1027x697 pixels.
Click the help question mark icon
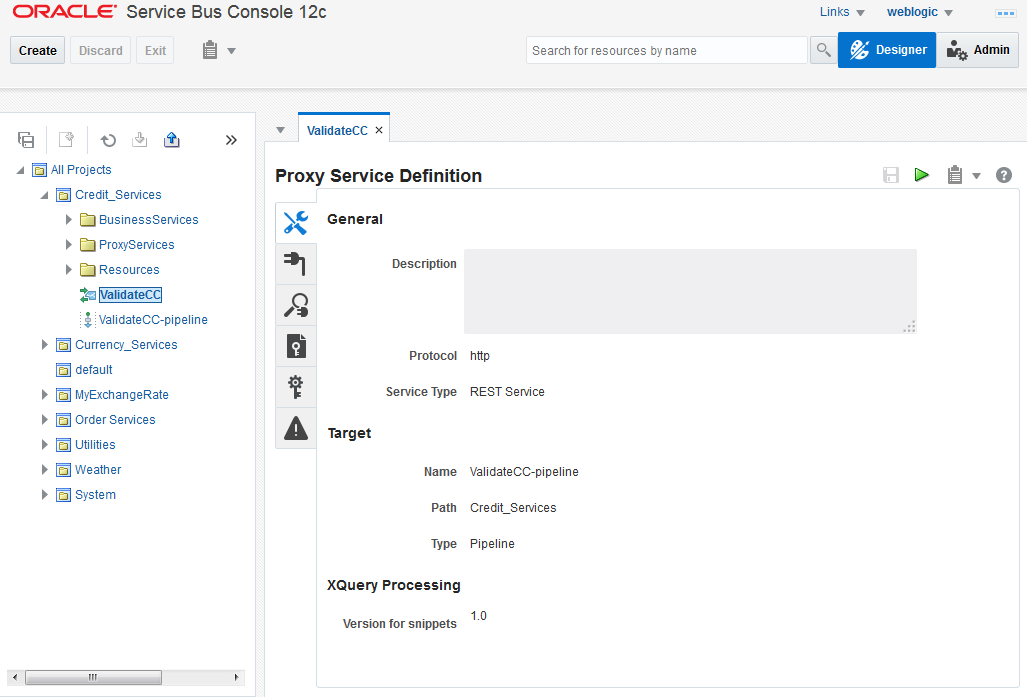pyautogui.click(x=1003, y=175)
